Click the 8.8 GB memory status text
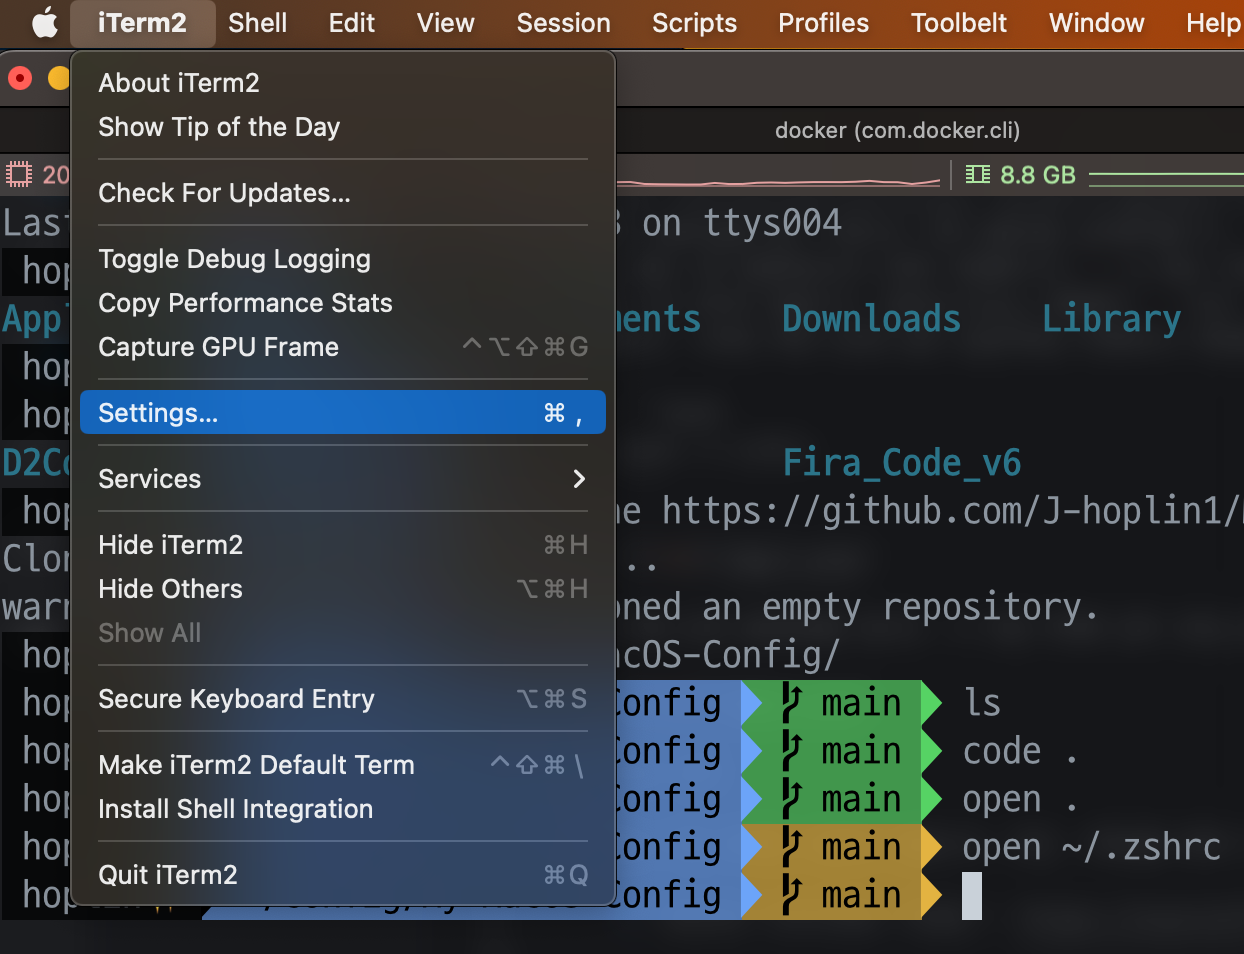 (1038, 175)
